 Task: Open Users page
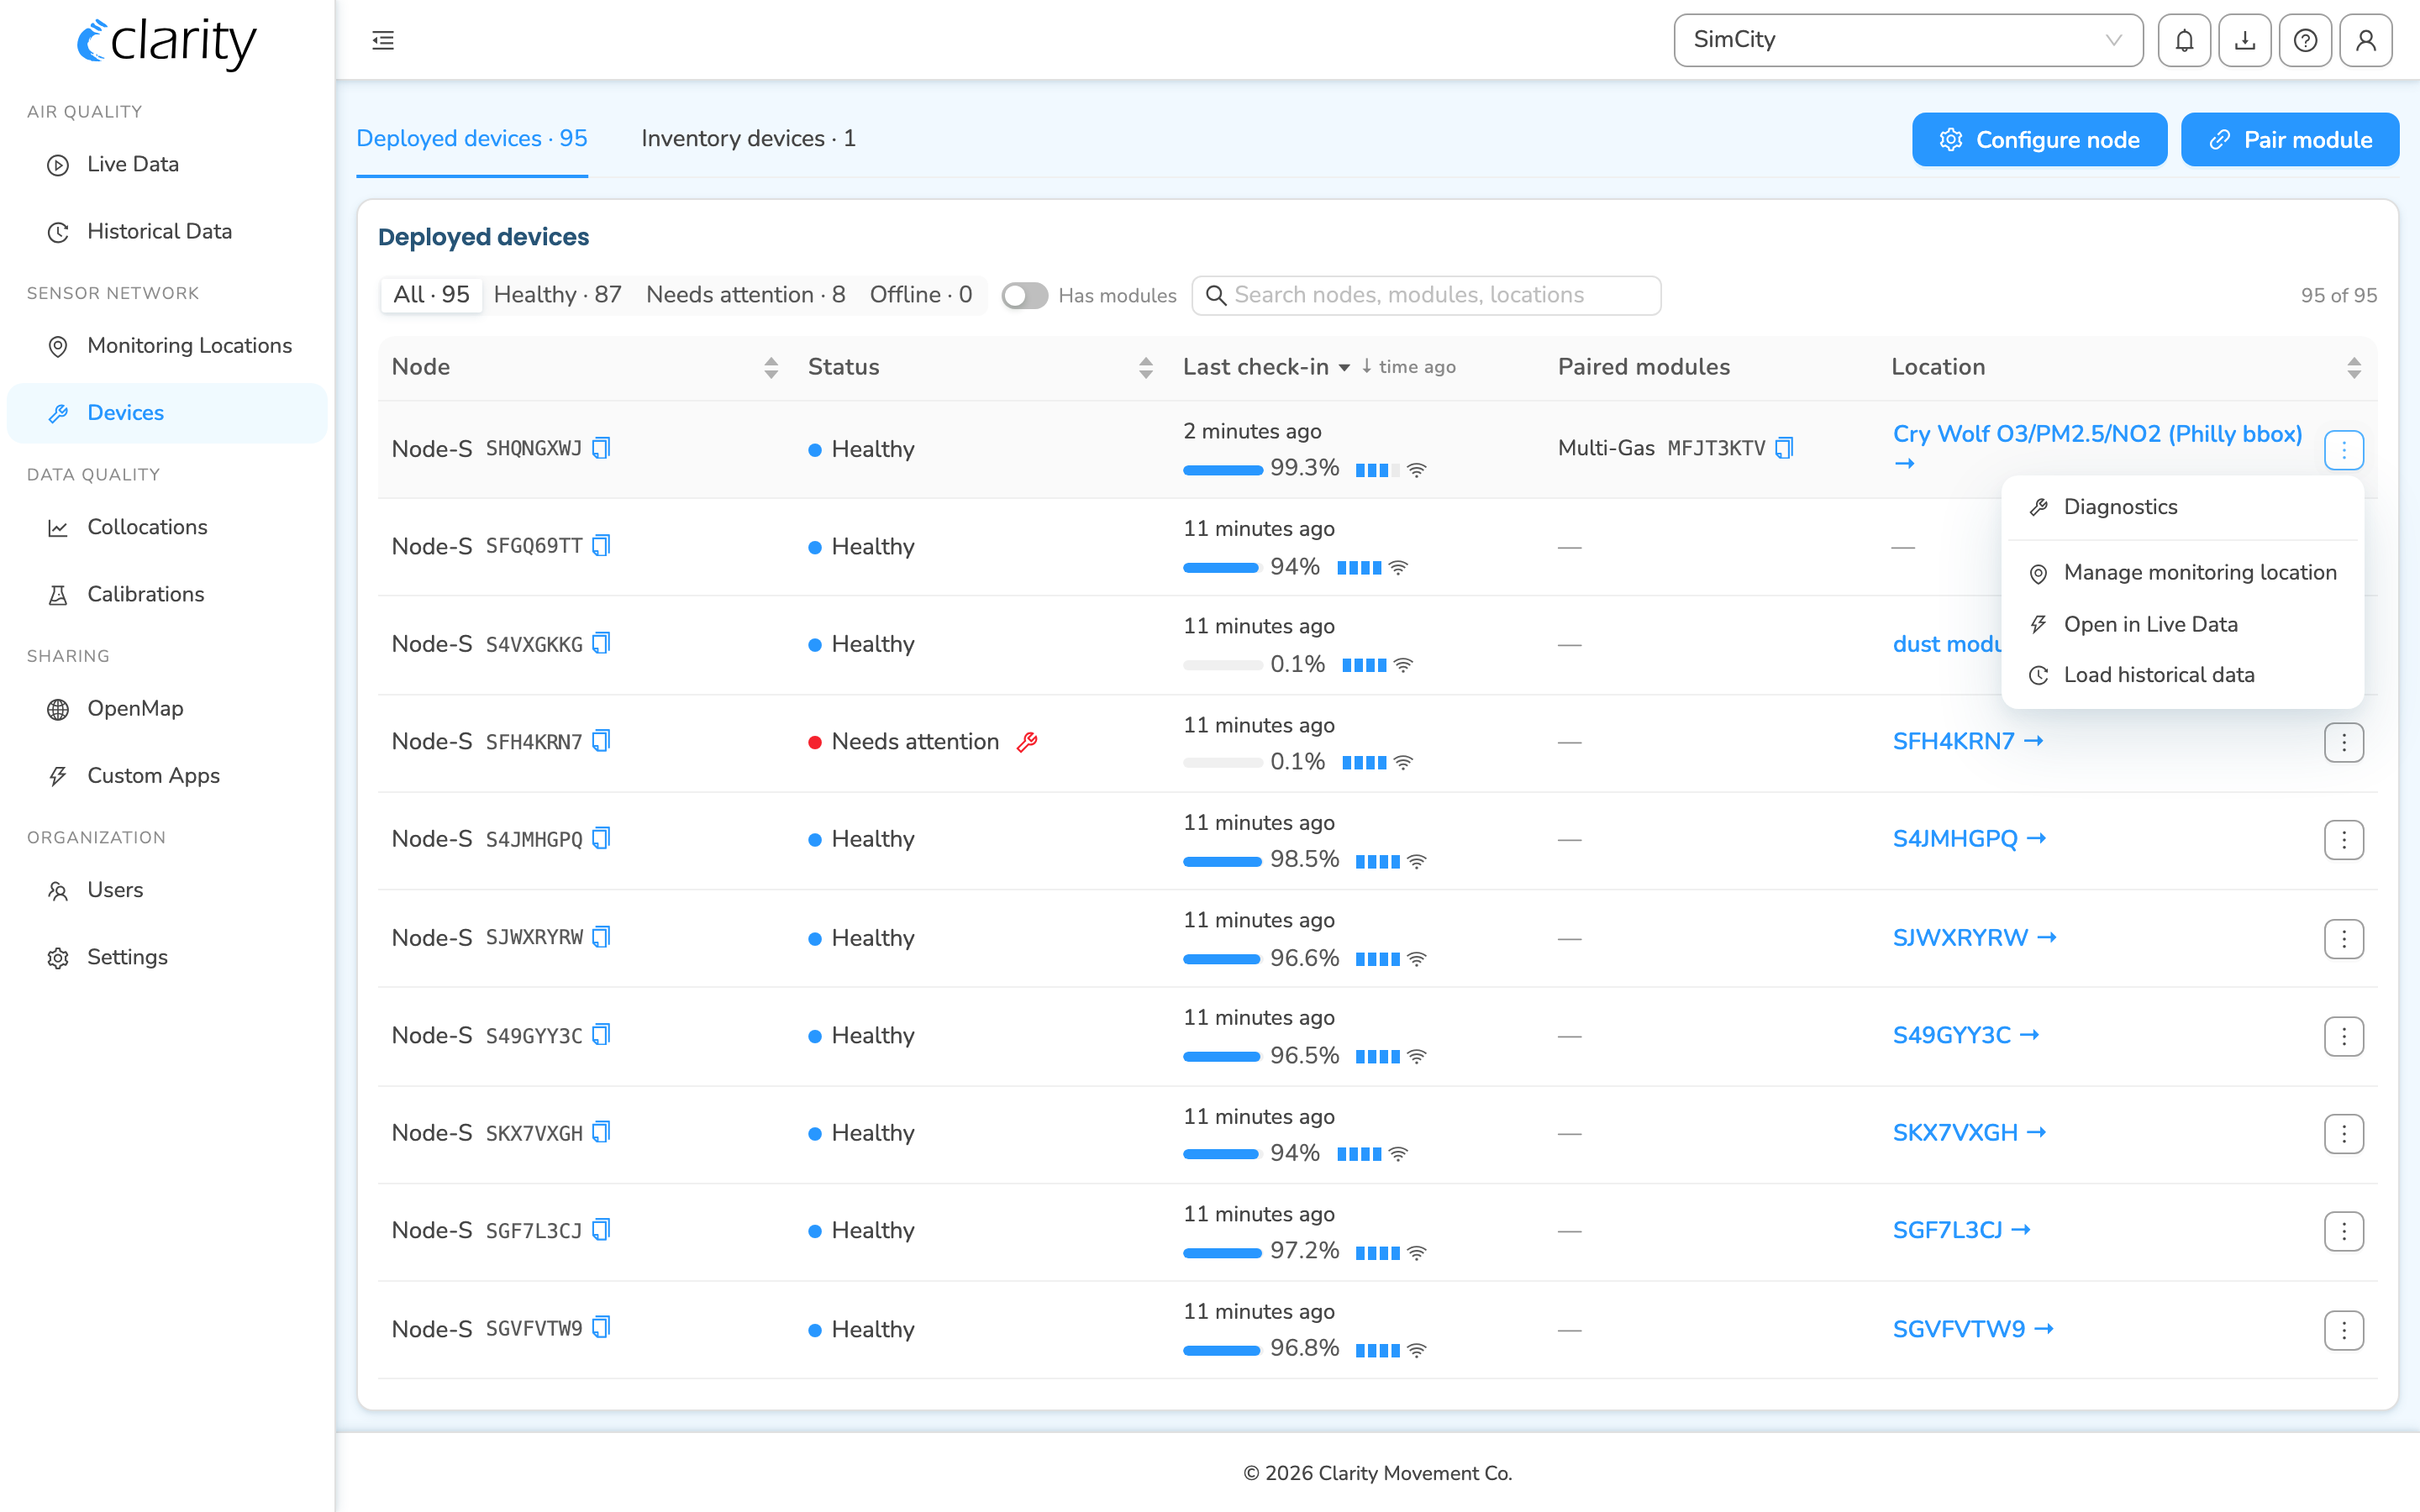167,890
